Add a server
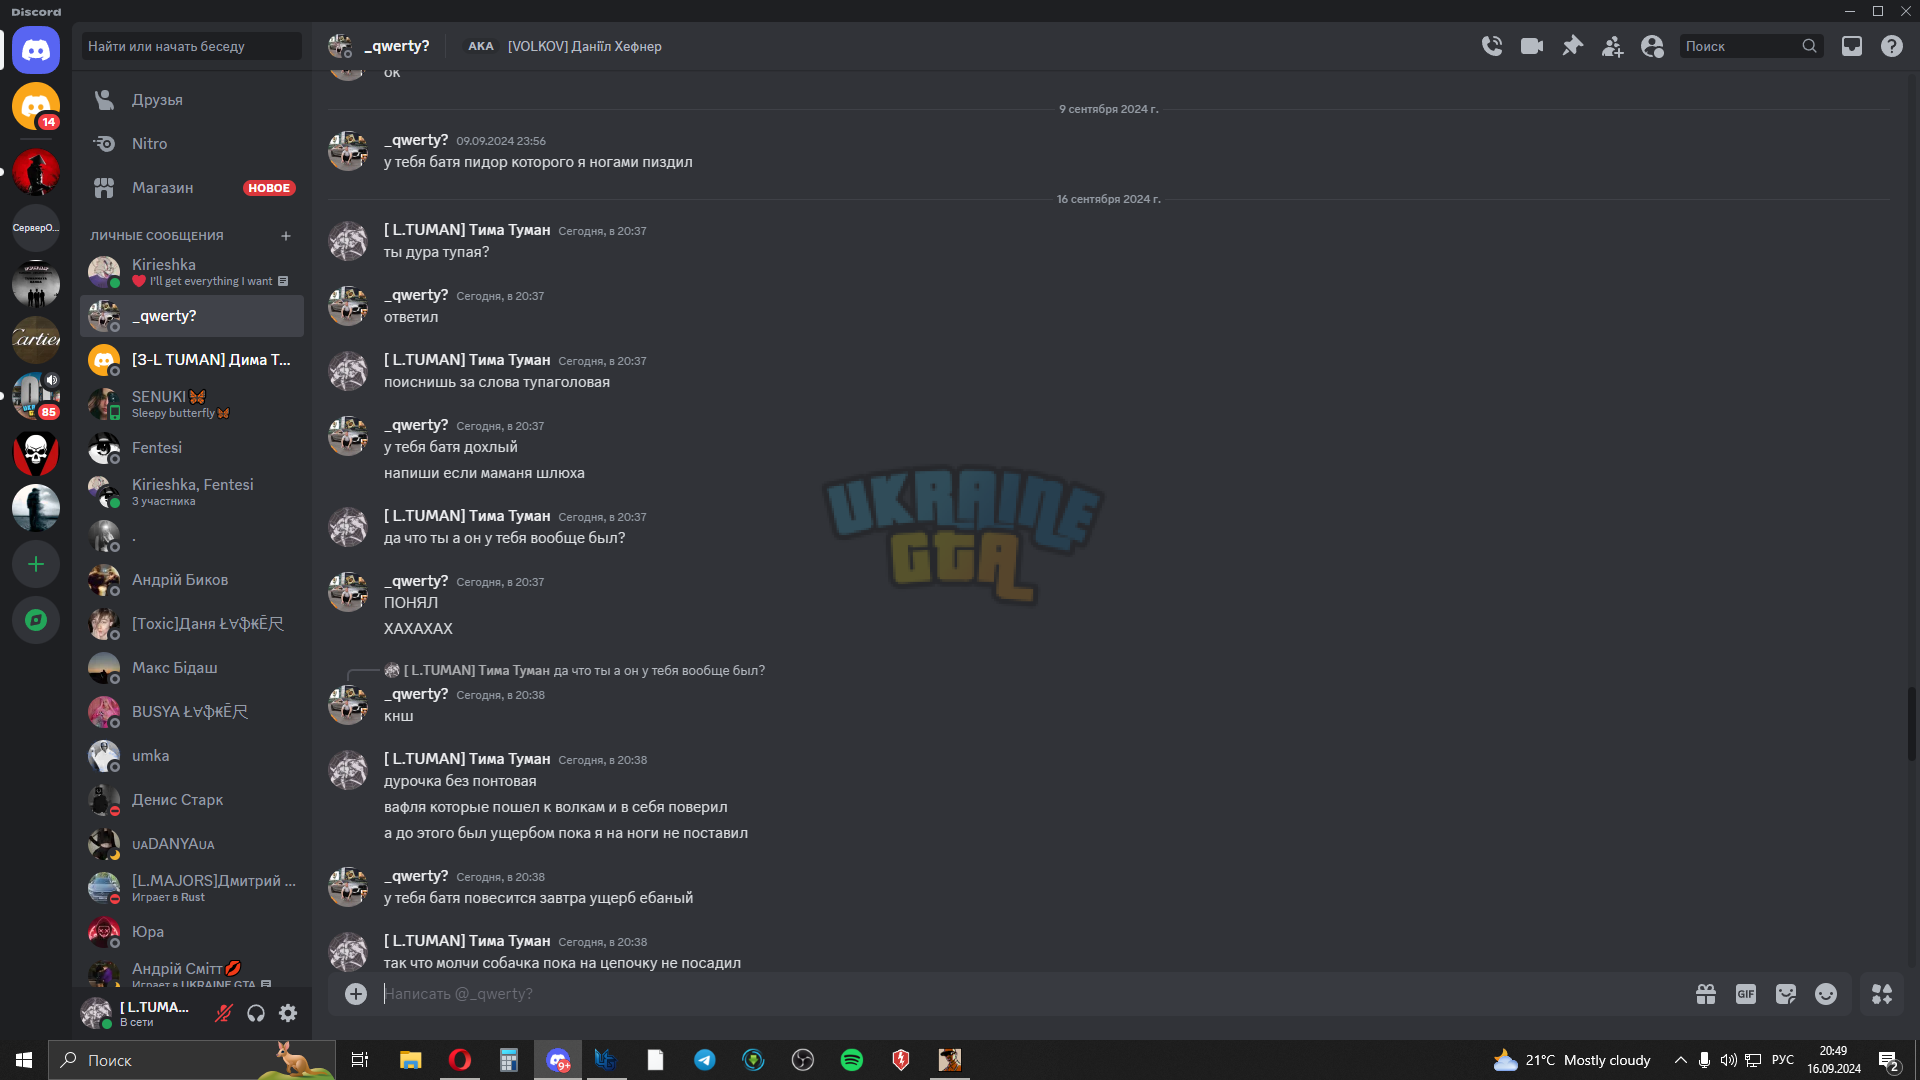The height and width of the screenshot is (1080, 1920). tap(36, 564)
